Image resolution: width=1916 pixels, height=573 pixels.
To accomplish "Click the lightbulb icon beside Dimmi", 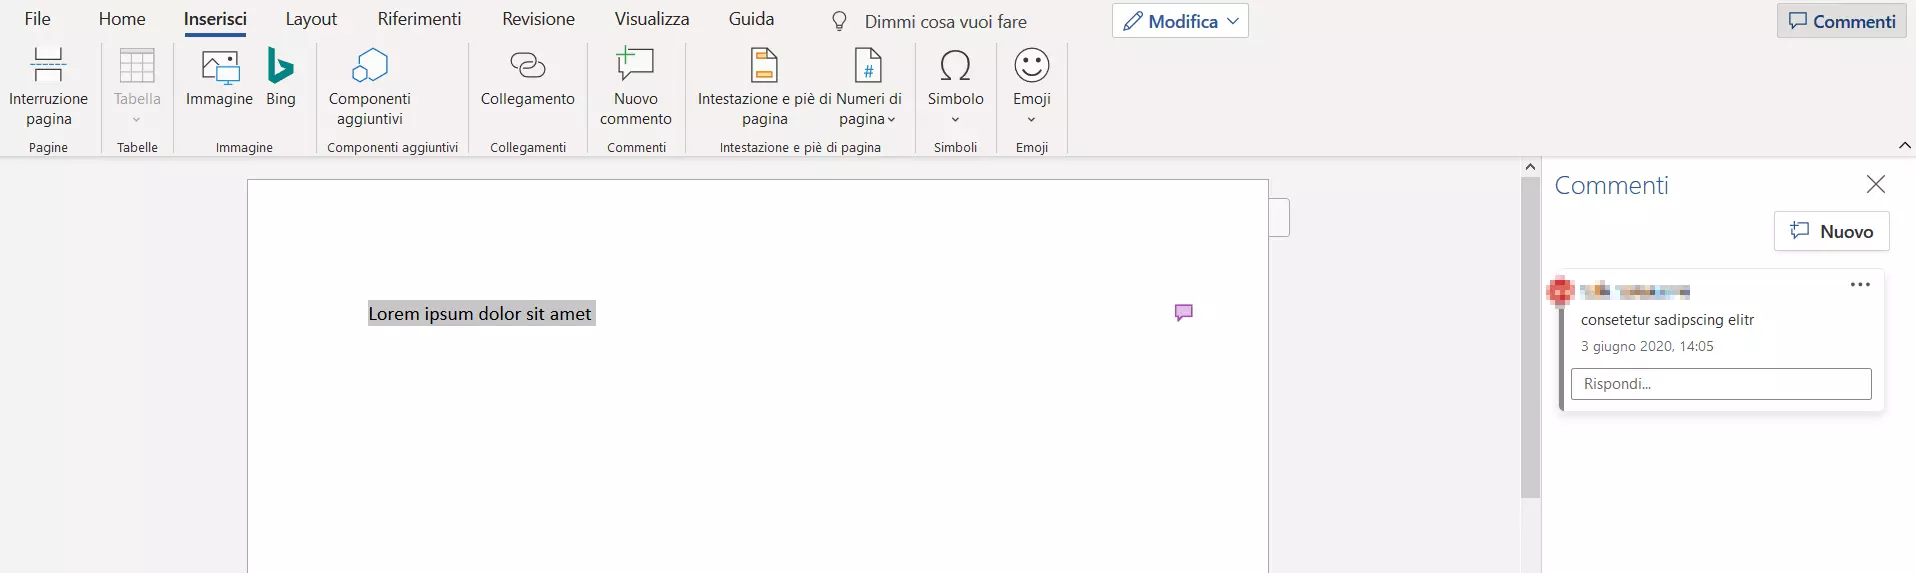I will [x=840, y=21].
